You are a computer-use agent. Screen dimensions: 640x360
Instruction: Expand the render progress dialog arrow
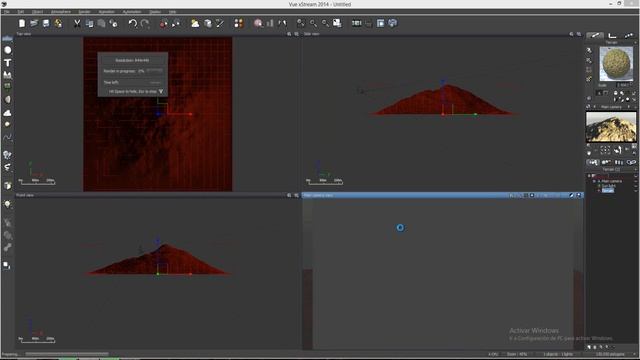(161, 91)
